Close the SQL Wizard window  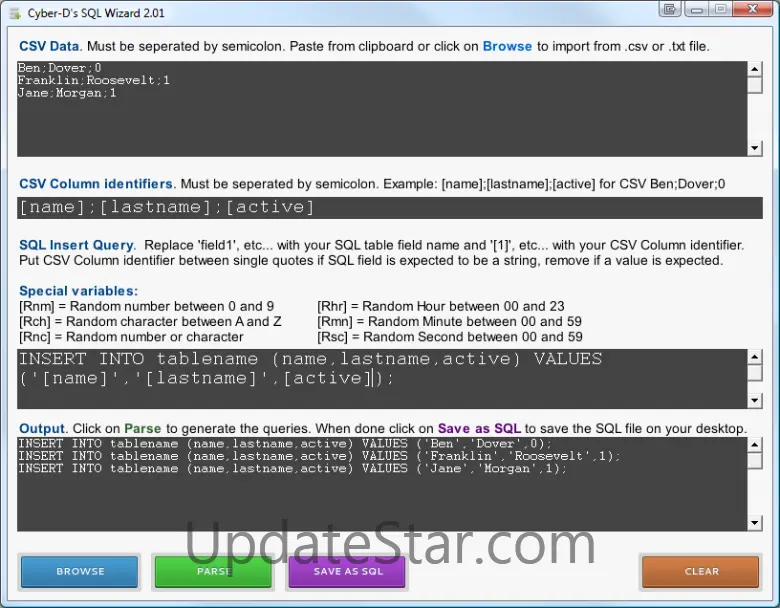753,9
